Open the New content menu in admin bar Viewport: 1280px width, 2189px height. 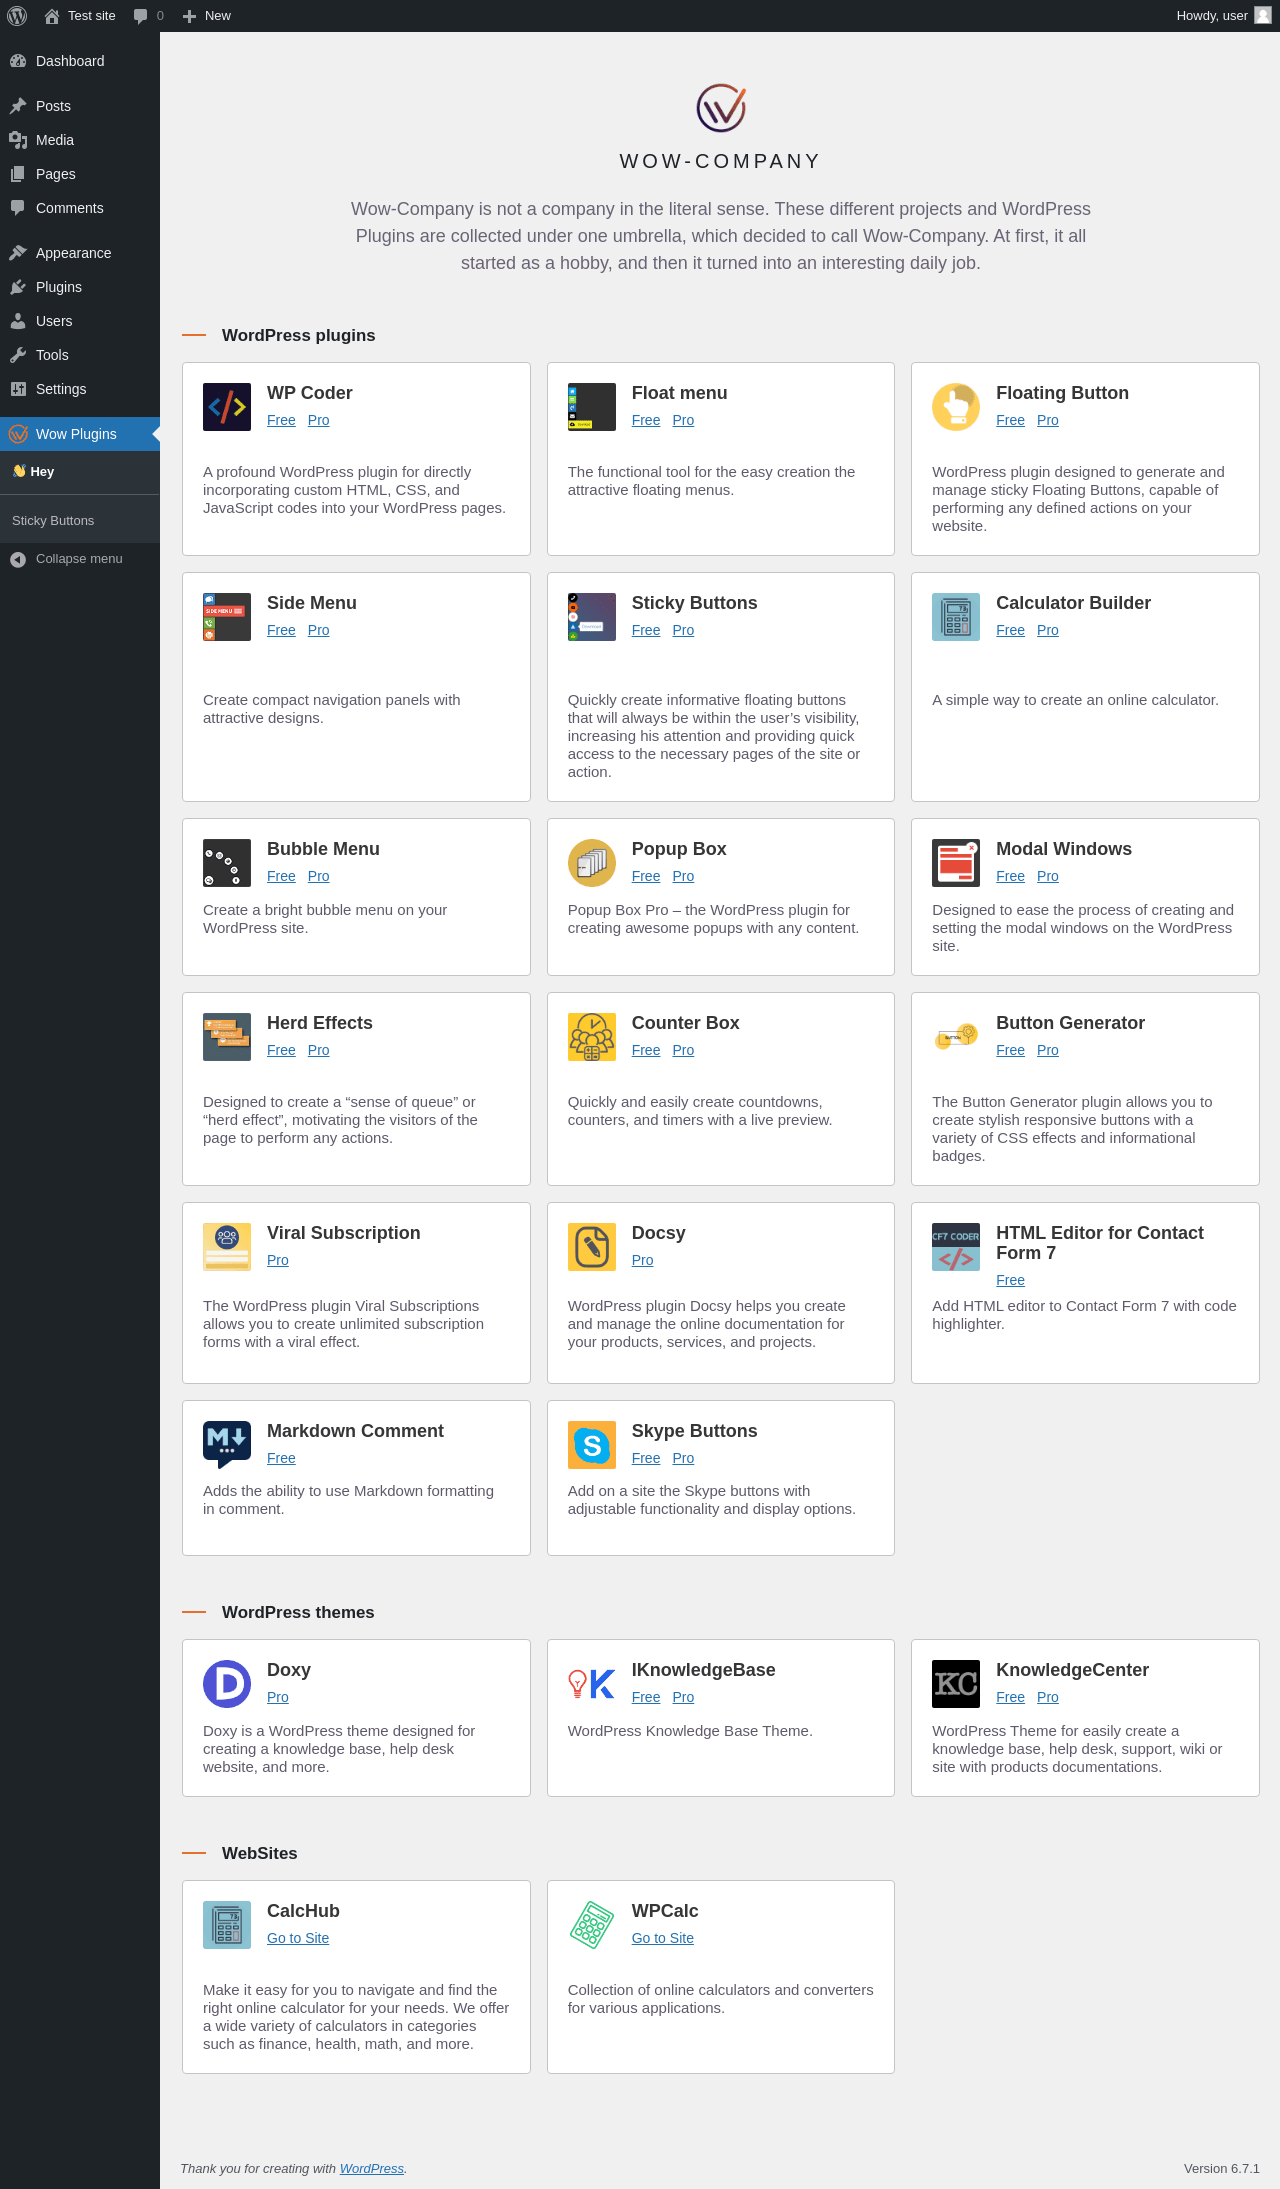coord(207,16)
